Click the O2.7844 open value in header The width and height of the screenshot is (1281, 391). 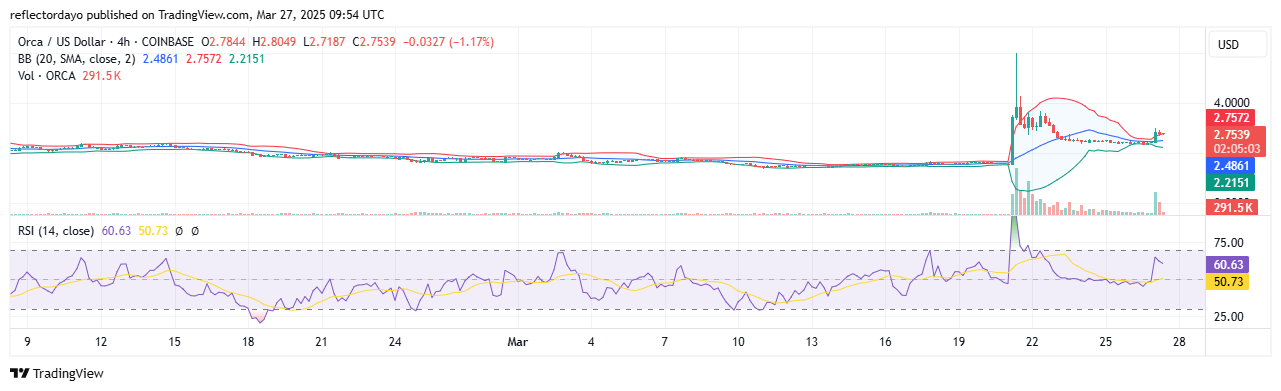pyautogui.click(x=223, y=42)
